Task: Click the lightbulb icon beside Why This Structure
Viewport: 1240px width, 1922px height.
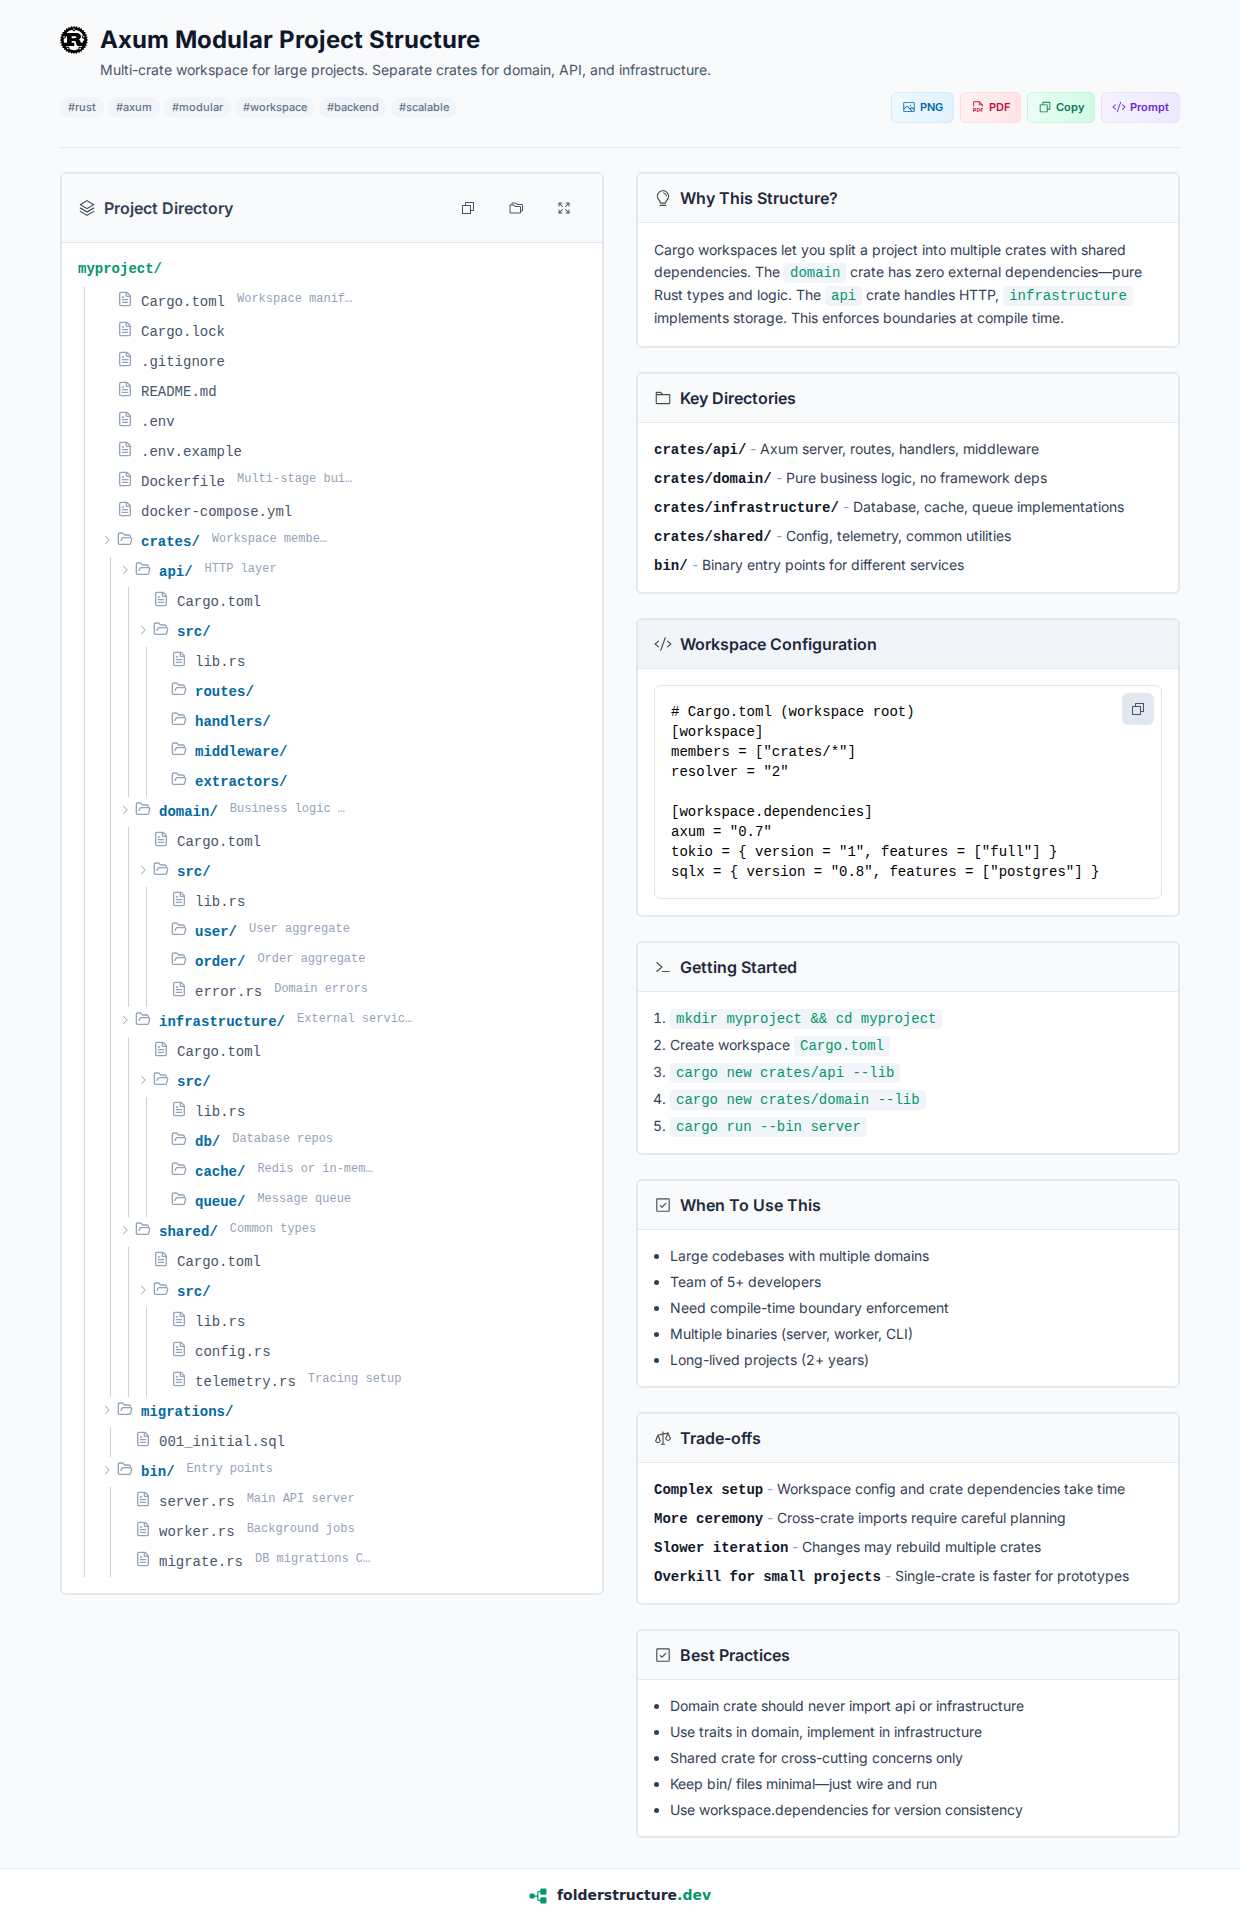Action: (x=663, y=198)
